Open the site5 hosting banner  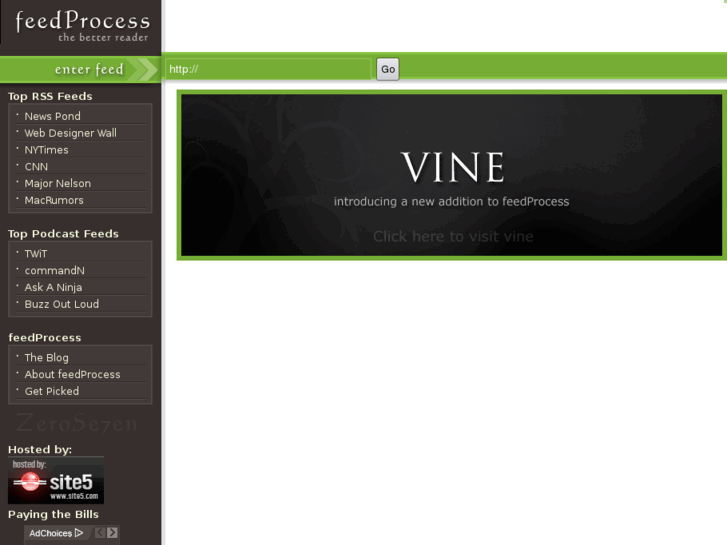[x=56, y=481]
